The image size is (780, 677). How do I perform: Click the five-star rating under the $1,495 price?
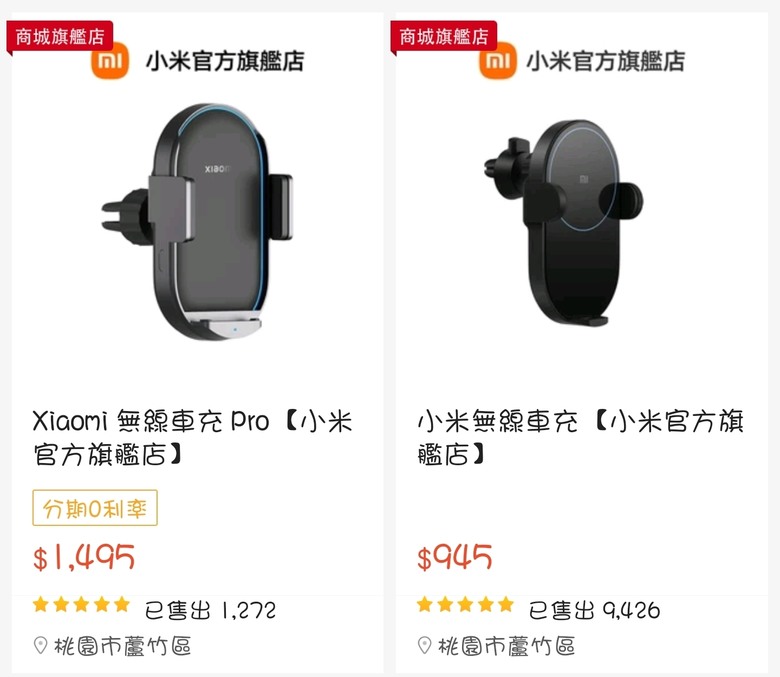81,605
